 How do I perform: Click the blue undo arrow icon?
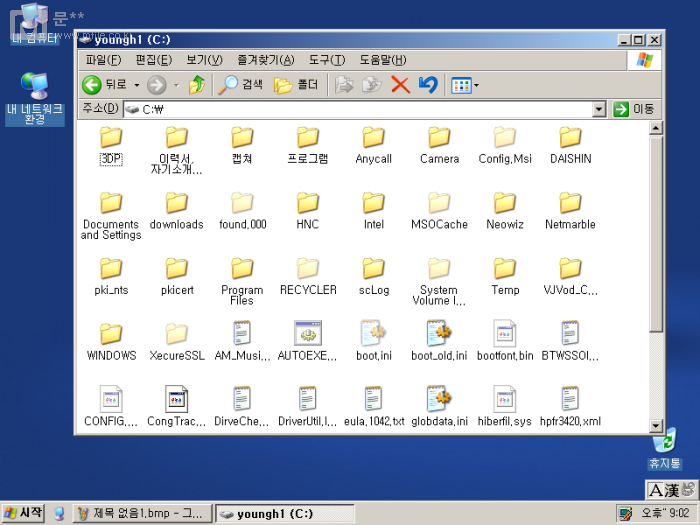[428, 84]
